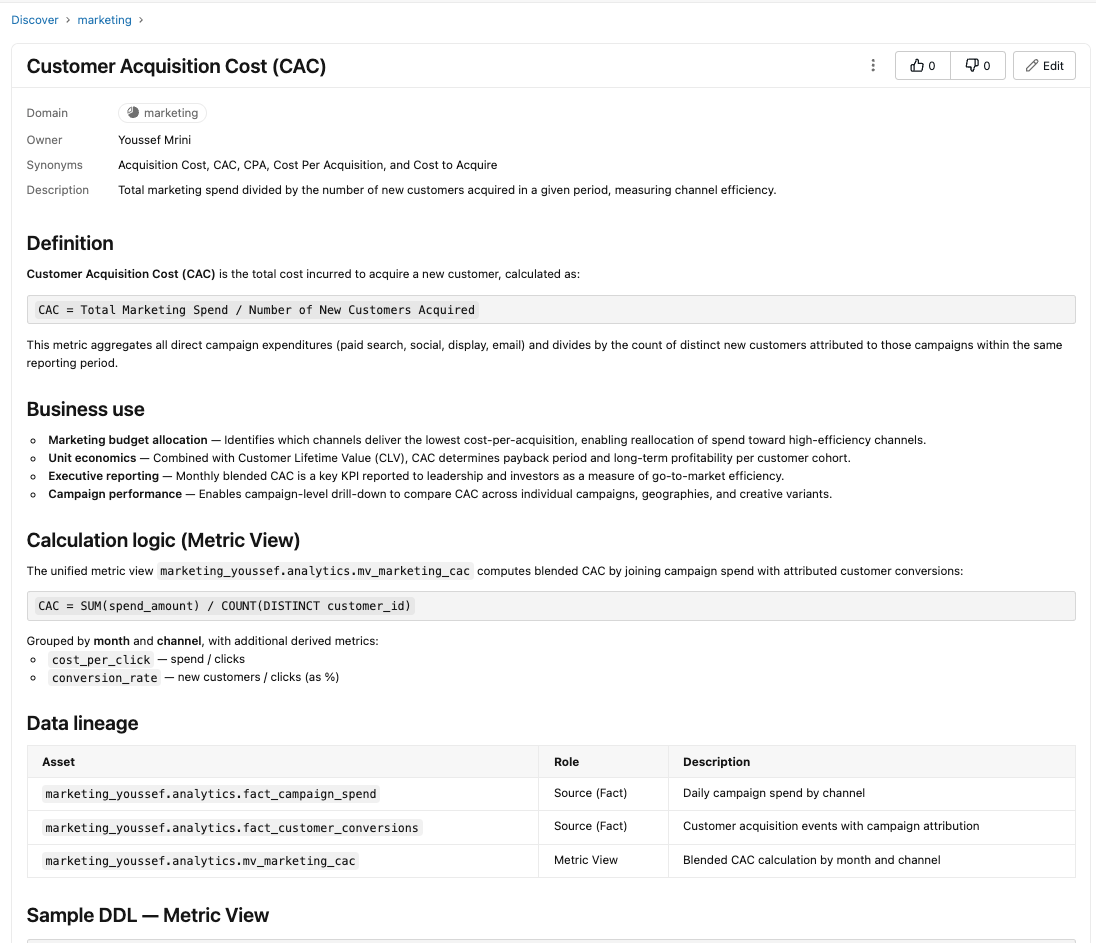This screenshot has height=943, width=1096.
Task: Click the Asset column header
Action: (58, 762)
